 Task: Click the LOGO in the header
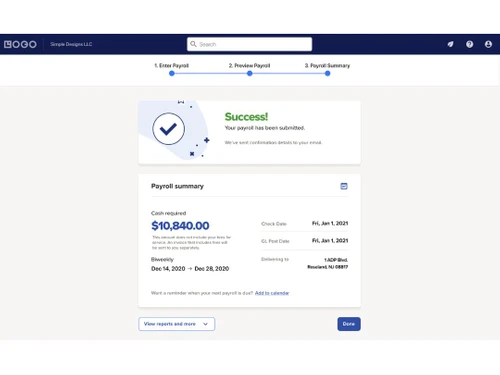click(20, 44)
